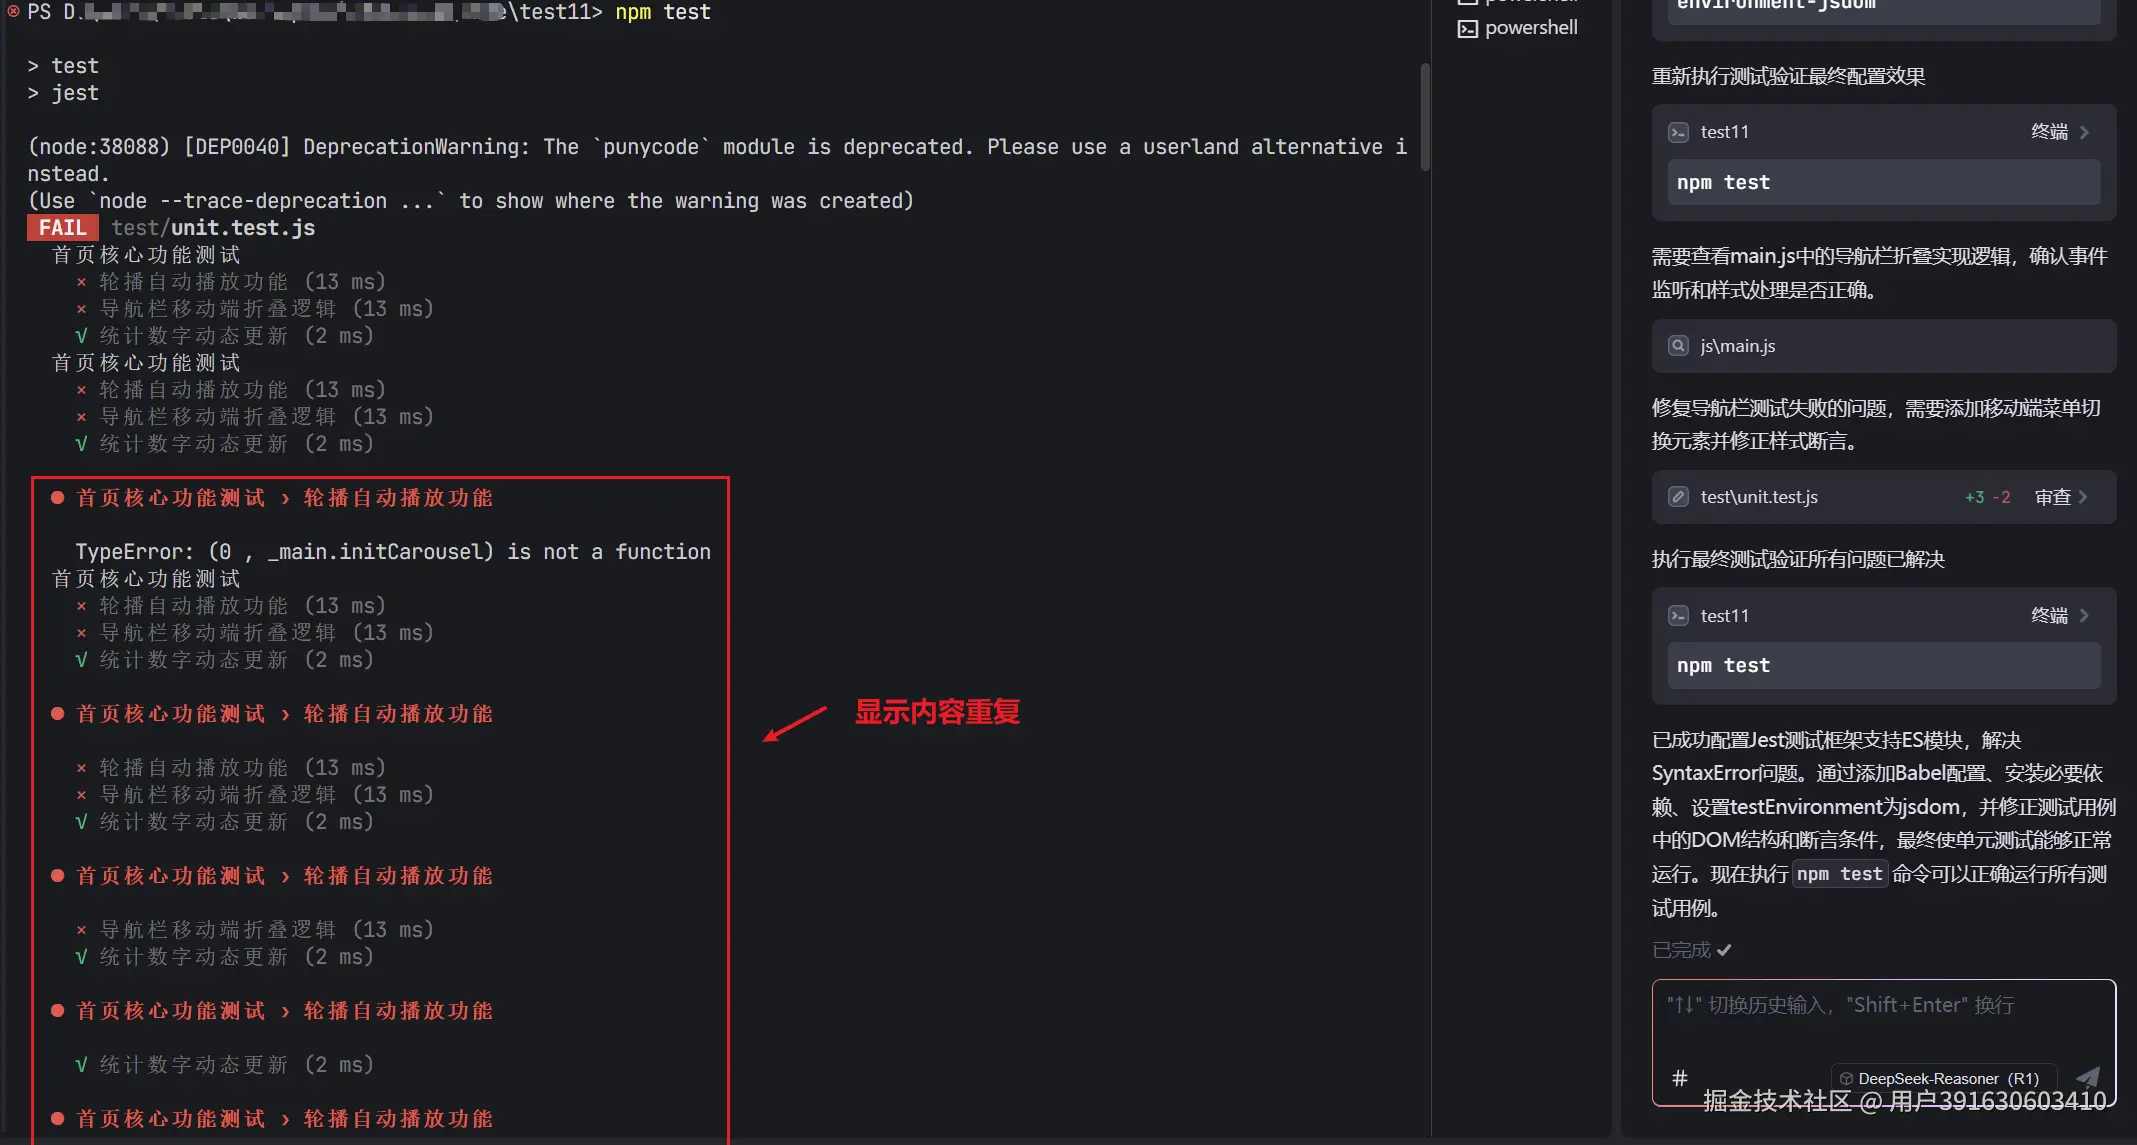
Task: Click the red error indicator before PS prompt
Action: point(13,11)
